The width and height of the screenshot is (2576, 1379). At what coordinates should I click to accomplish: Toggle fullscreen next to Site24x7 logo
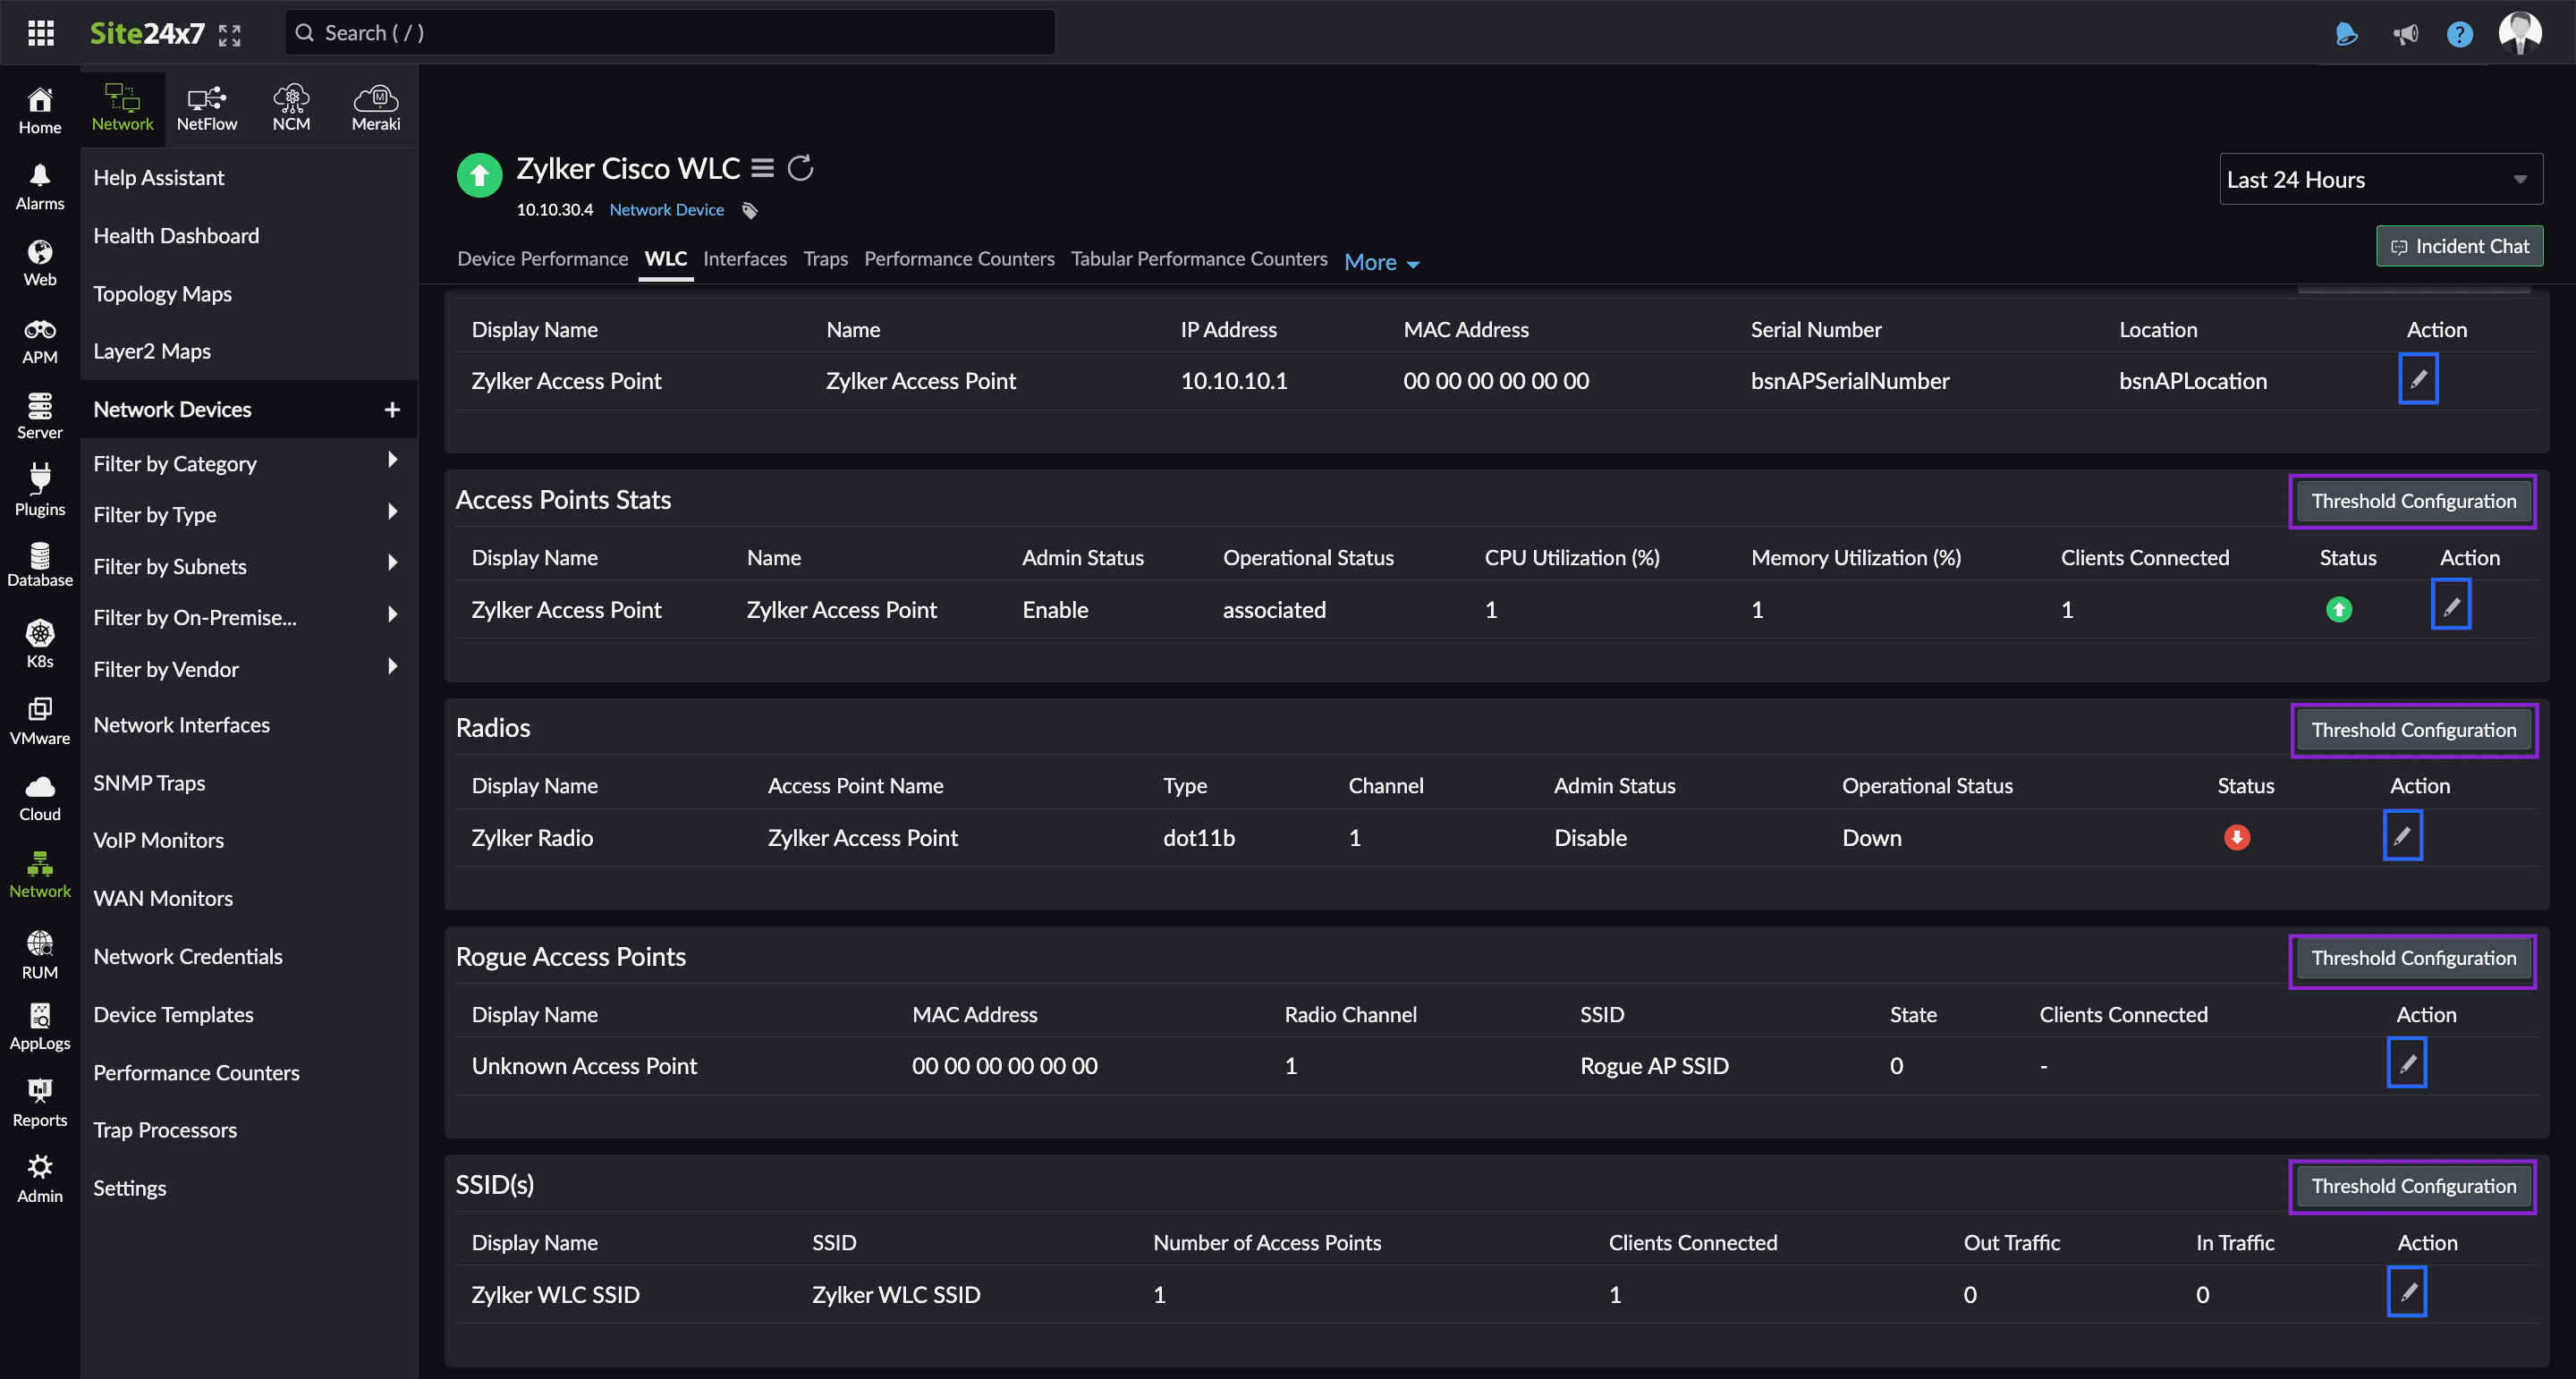coord(229,35)
